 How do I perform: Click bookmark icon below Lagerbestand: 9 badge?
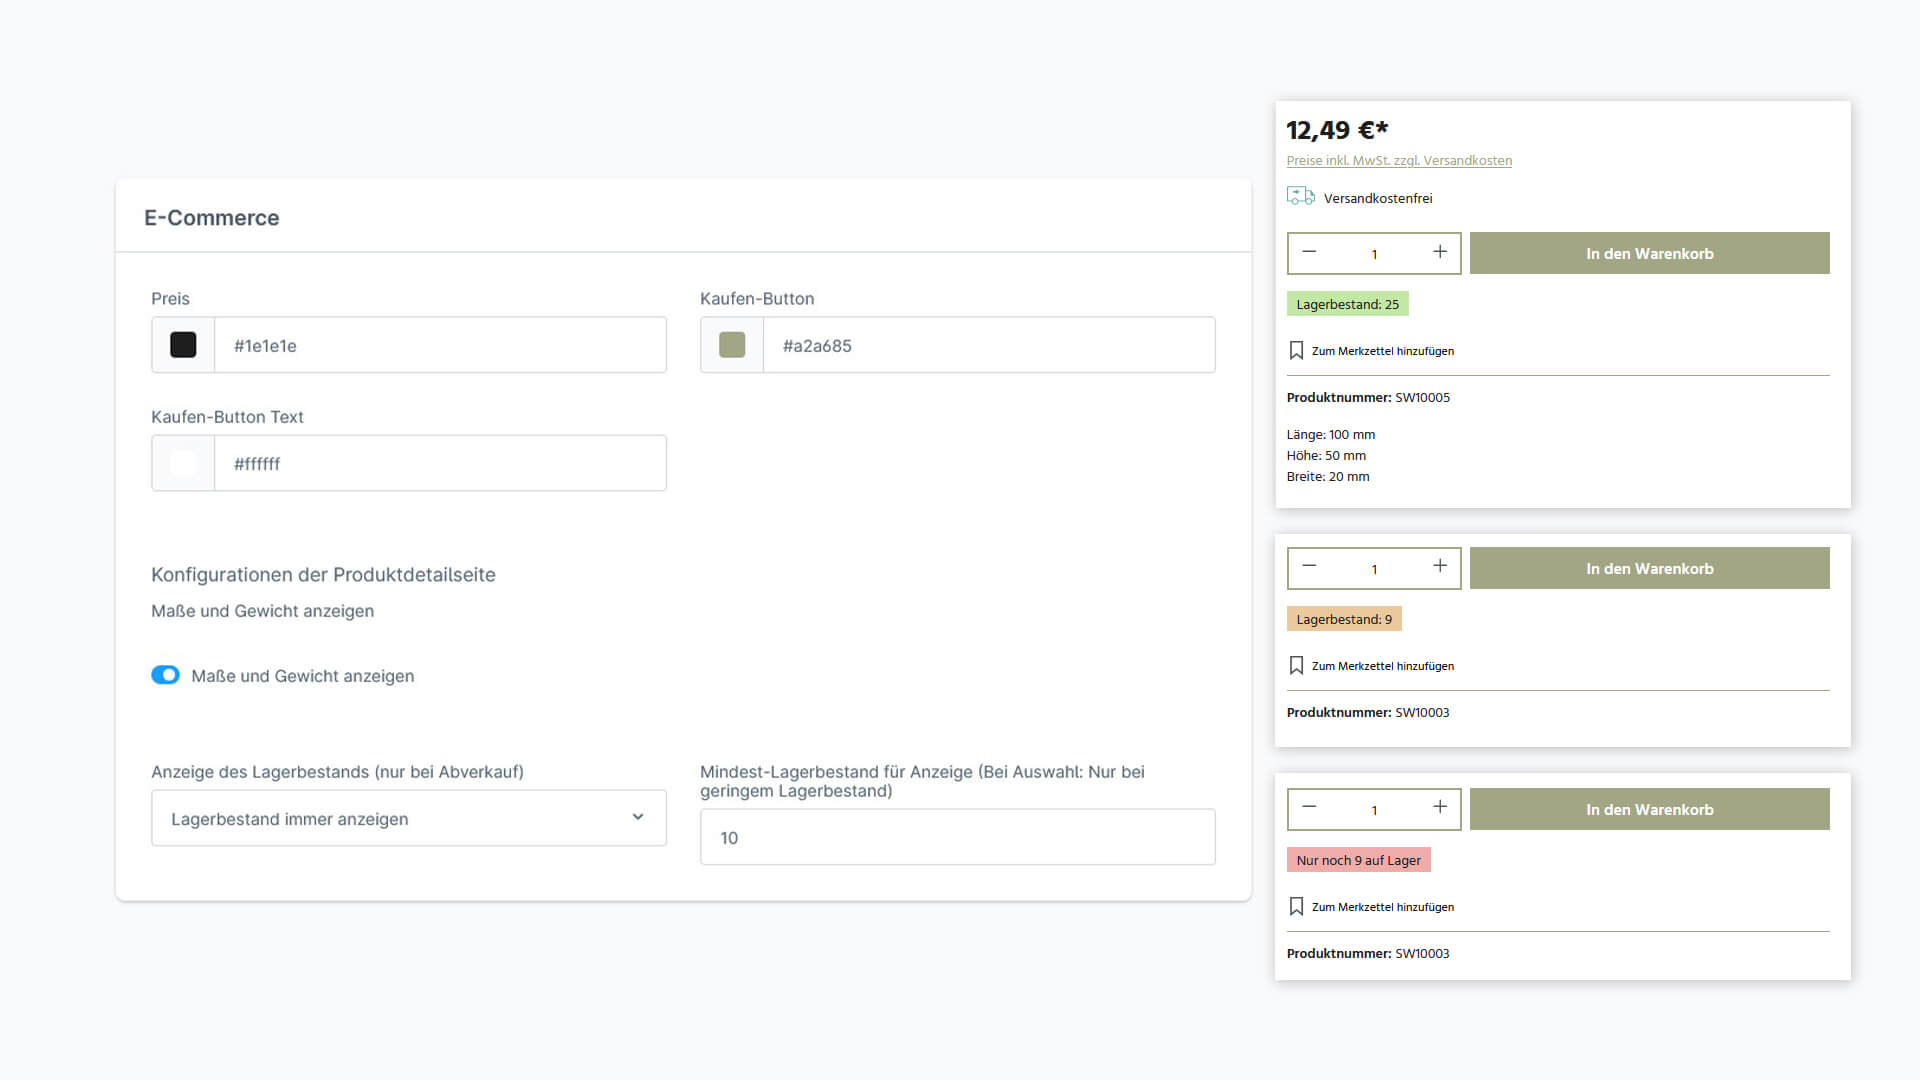[x=1296, y=666]
